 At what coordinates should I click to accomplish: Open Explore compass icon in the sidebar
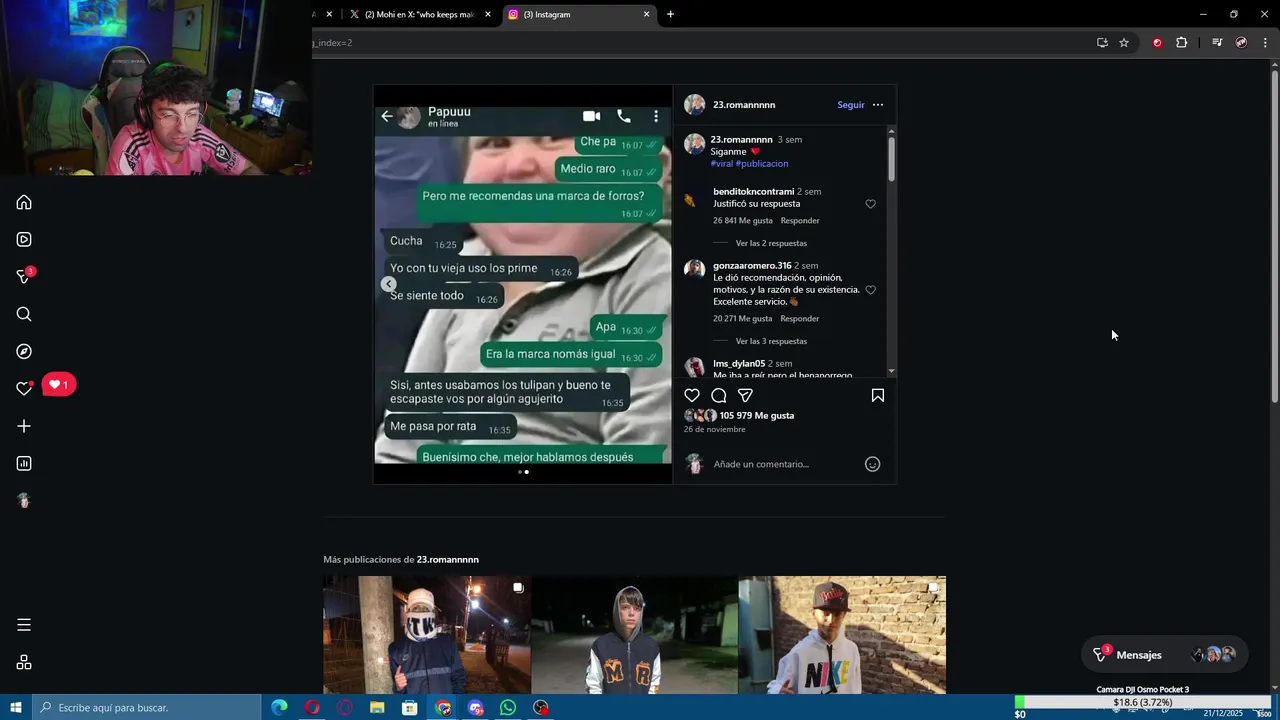click(x=24, y=352)
